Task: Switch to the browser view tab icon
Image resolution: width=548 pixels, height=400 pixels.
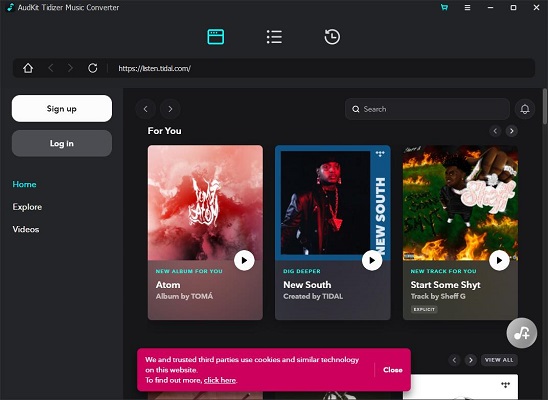Action: [216, 37]
